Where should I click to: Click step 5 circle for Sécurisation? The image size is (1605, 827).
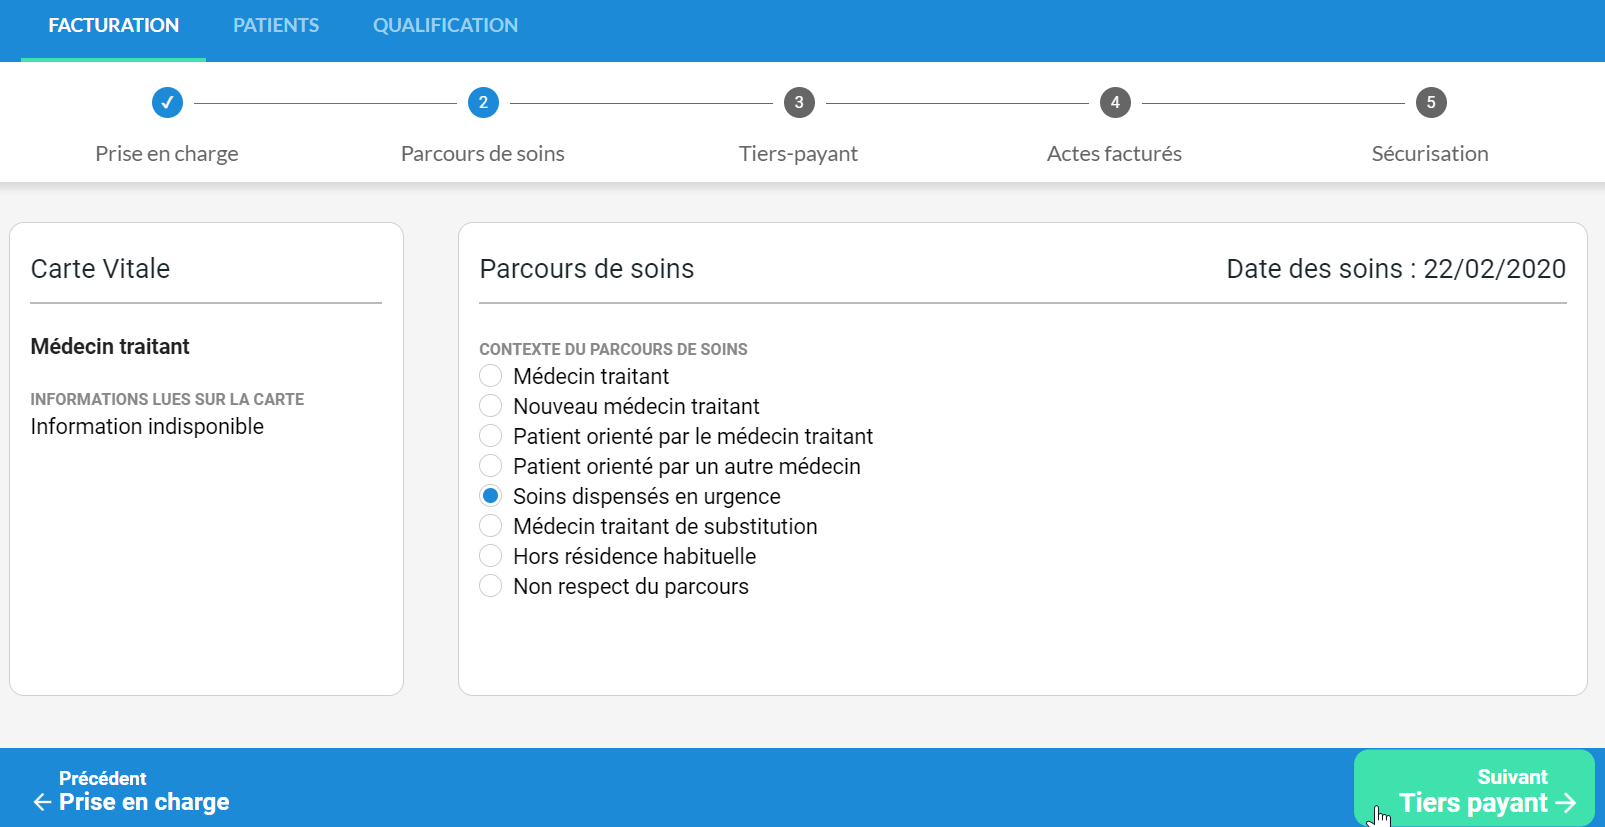click(x=1431, y=102)
